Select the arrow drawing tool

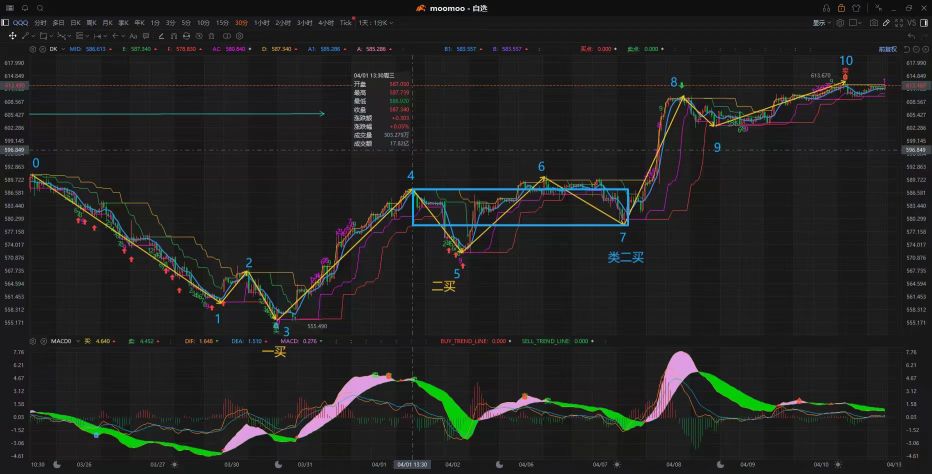115,36
